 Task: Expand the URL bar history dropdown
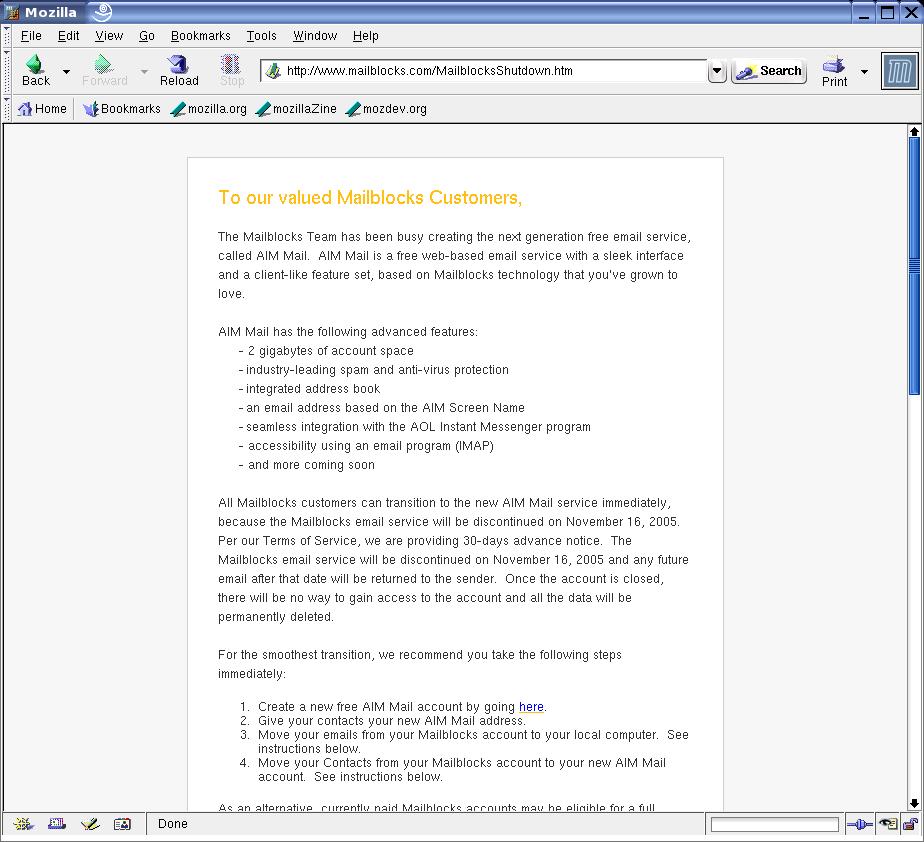[717, 71]
